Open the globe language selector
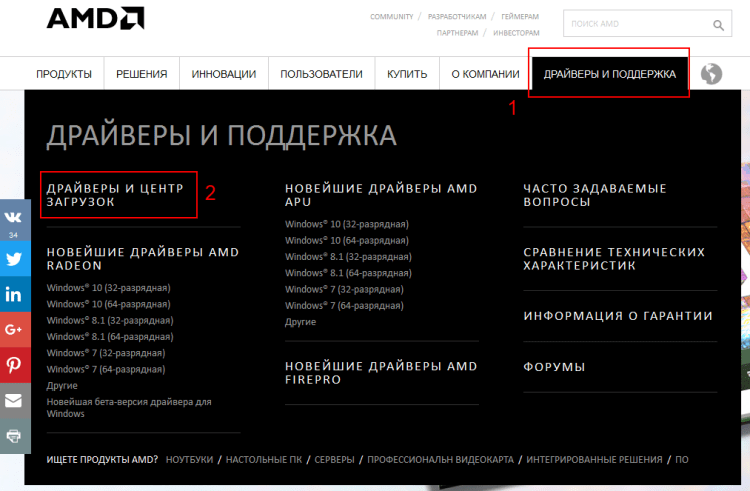The image size is (750, 491). [x=712, y=74]
